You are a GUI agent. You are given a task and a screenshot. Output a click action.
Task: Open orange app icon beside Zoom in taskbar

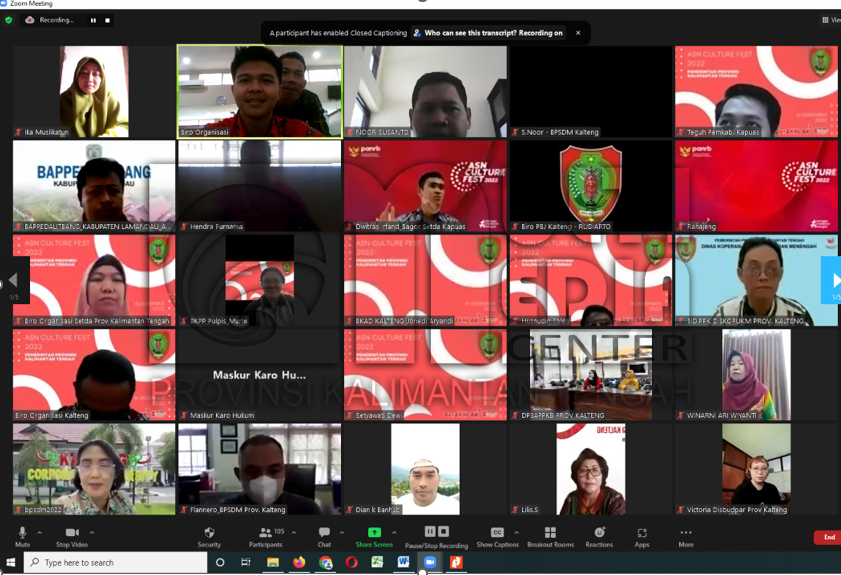click(456, 562)
